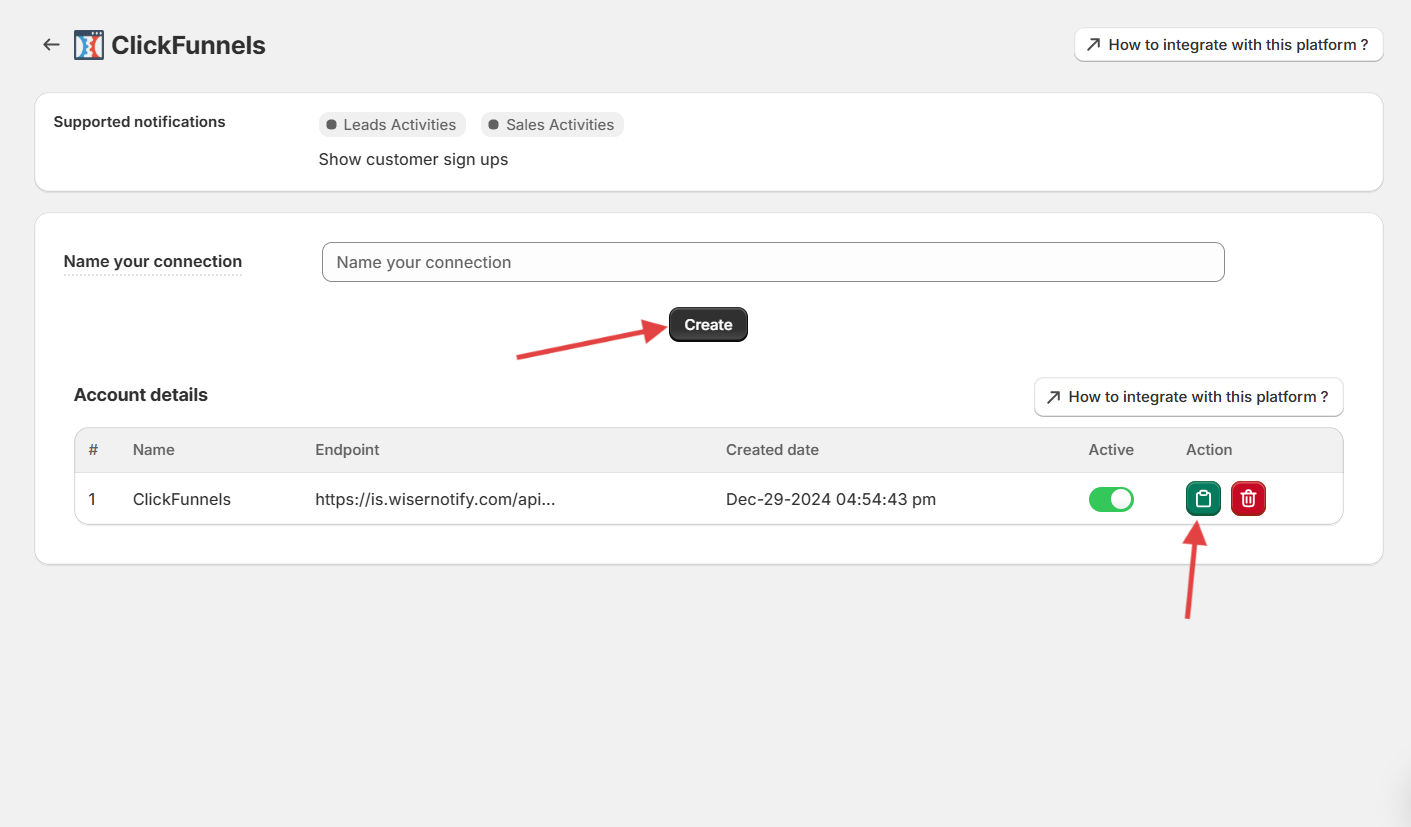Click the 'Show customer sign ups' text
The image size is (1411, 827).
tap(413, 160)
